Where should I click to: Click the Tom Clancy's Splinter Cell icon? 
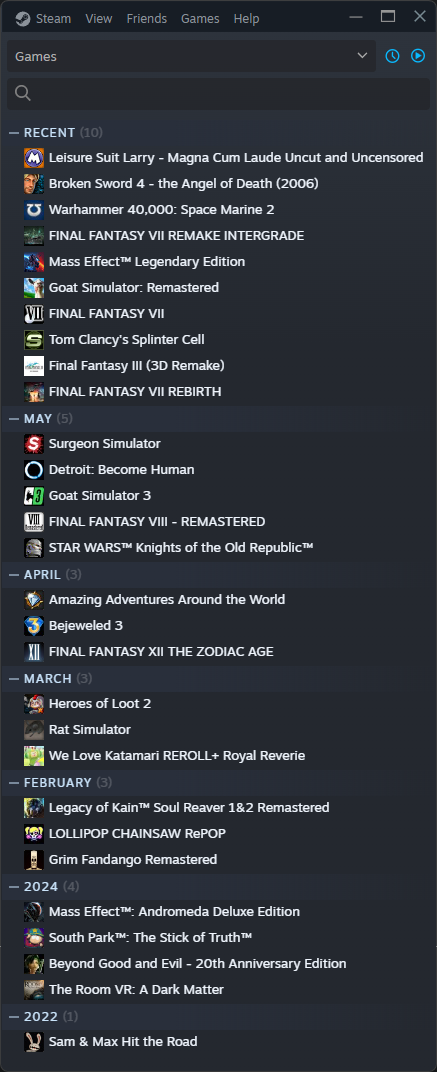point(34,340)
